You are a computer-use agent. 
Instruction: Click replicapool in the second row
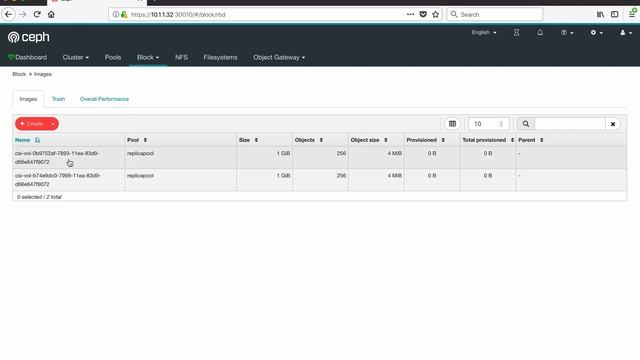(140, 176)
